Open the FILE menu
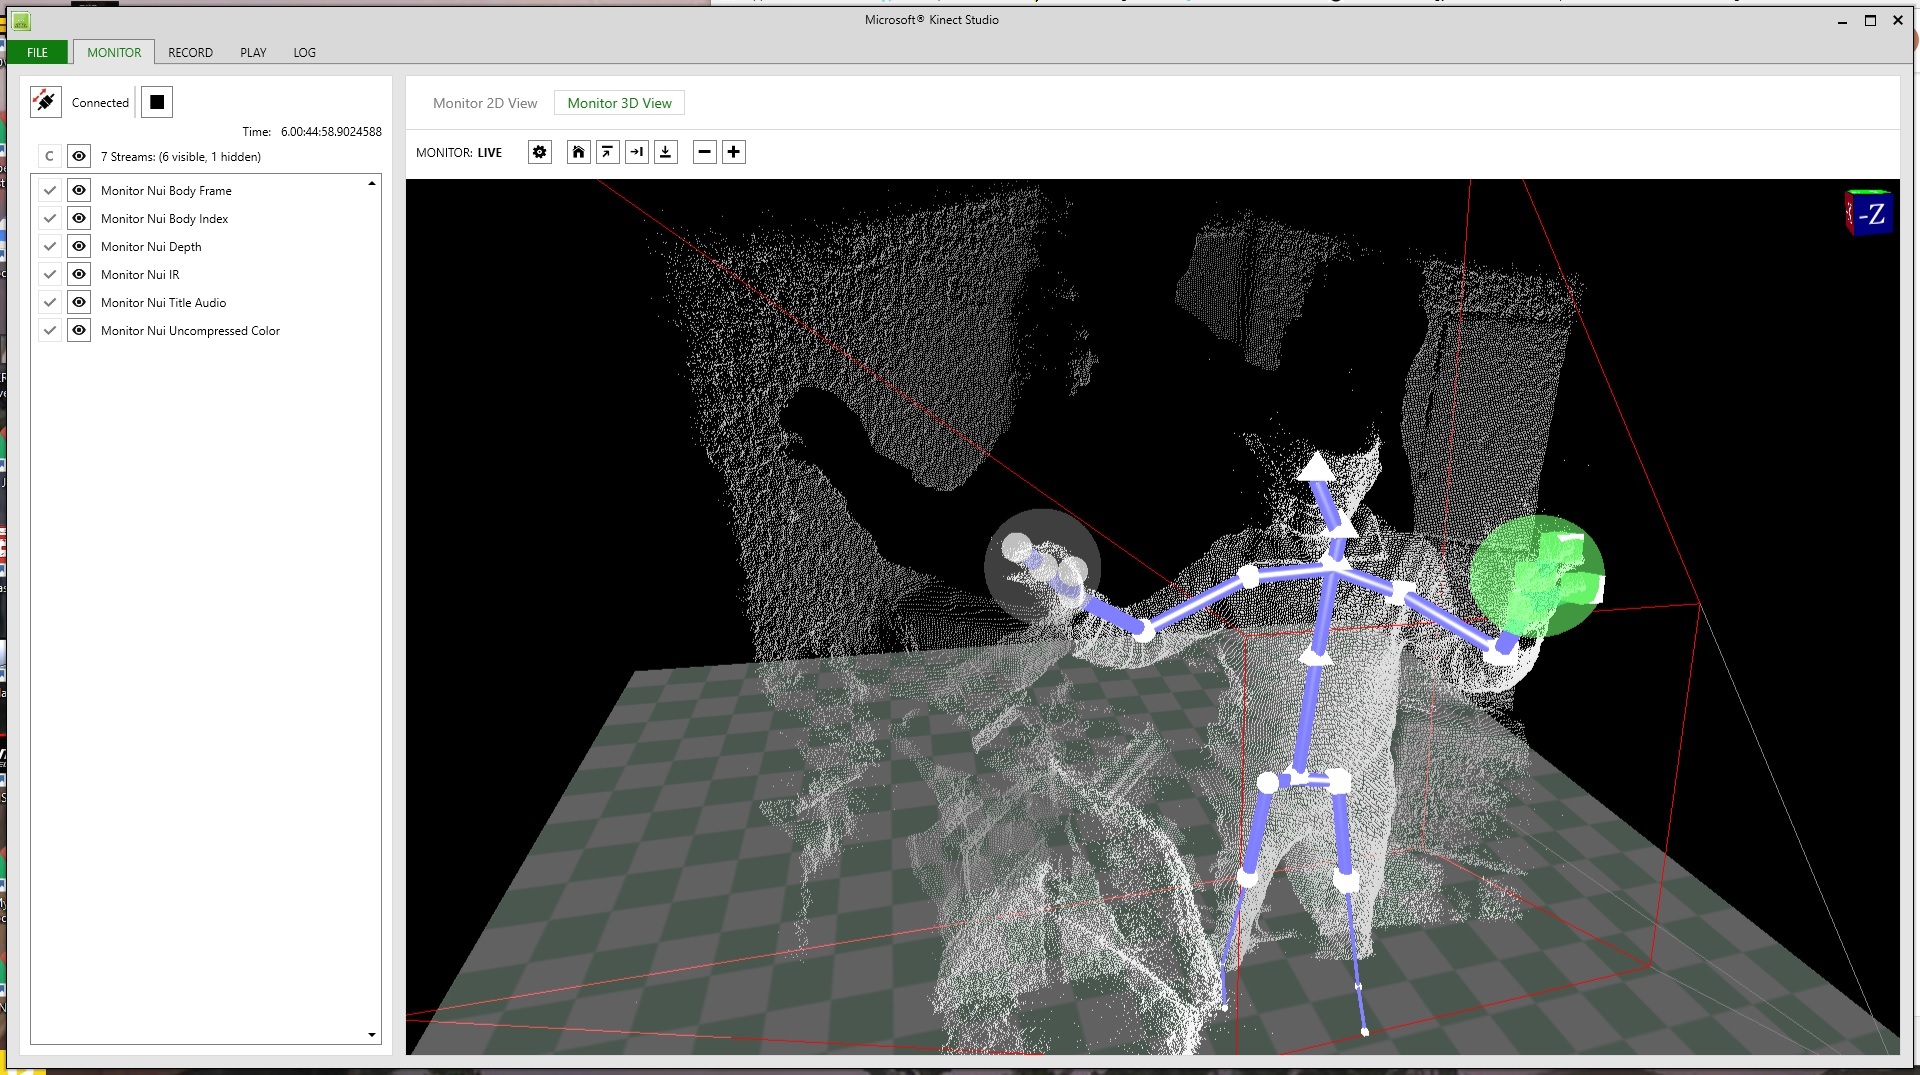This screenshot has width=1920, height=1075. click(x=37, y=52)
